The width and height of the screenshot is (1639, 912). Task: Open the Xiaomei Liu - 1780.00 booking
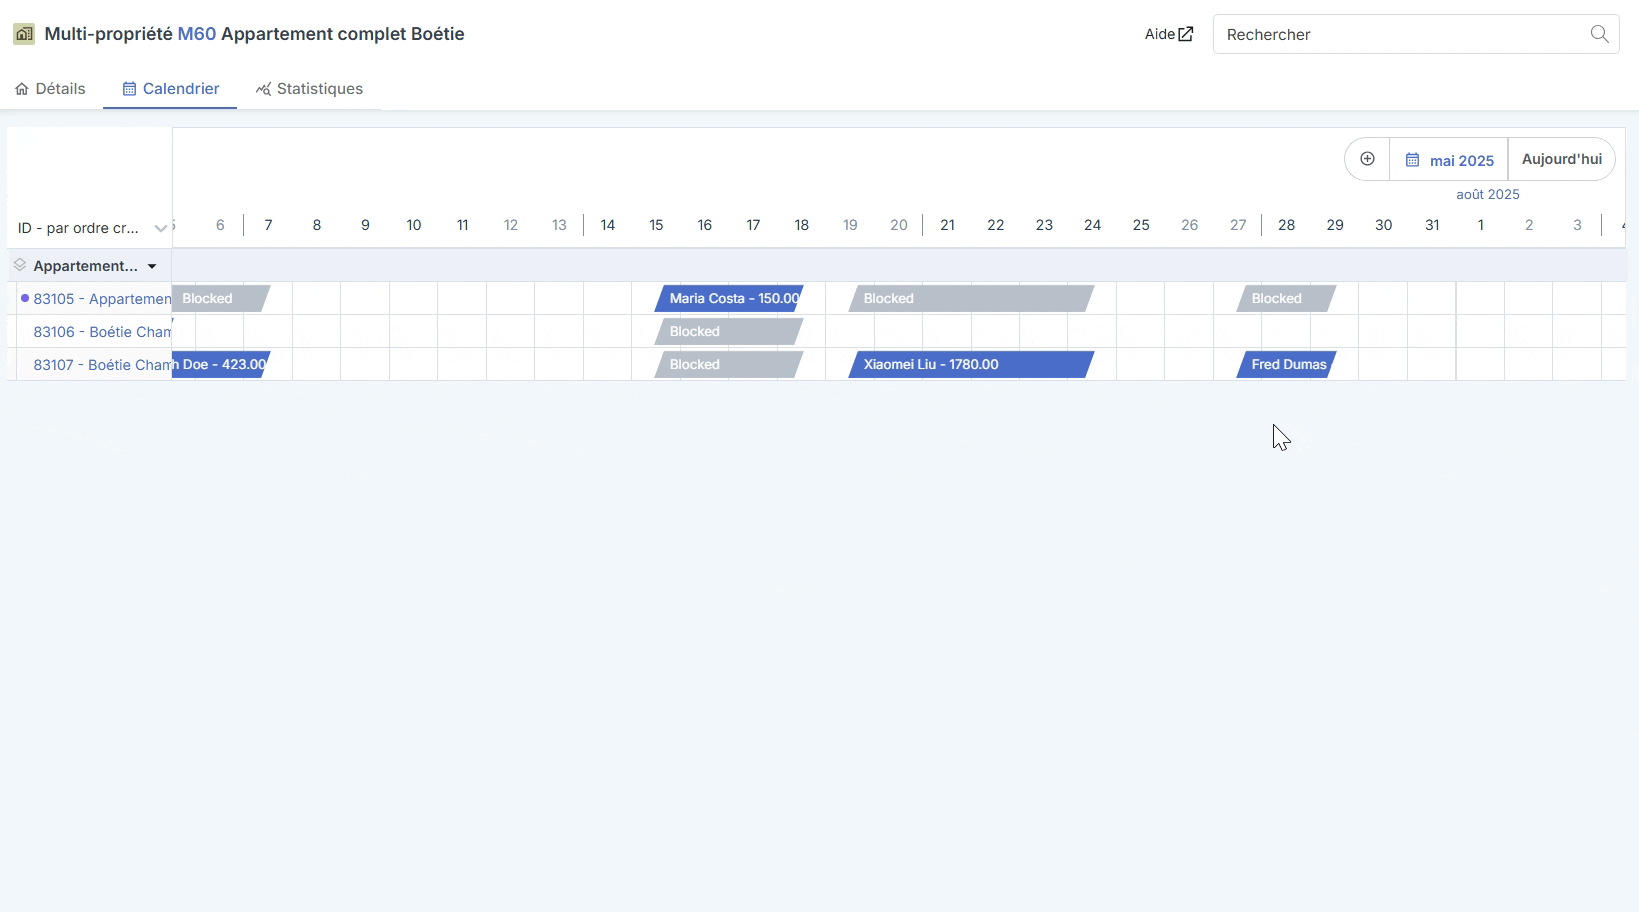tap(971, 364)
